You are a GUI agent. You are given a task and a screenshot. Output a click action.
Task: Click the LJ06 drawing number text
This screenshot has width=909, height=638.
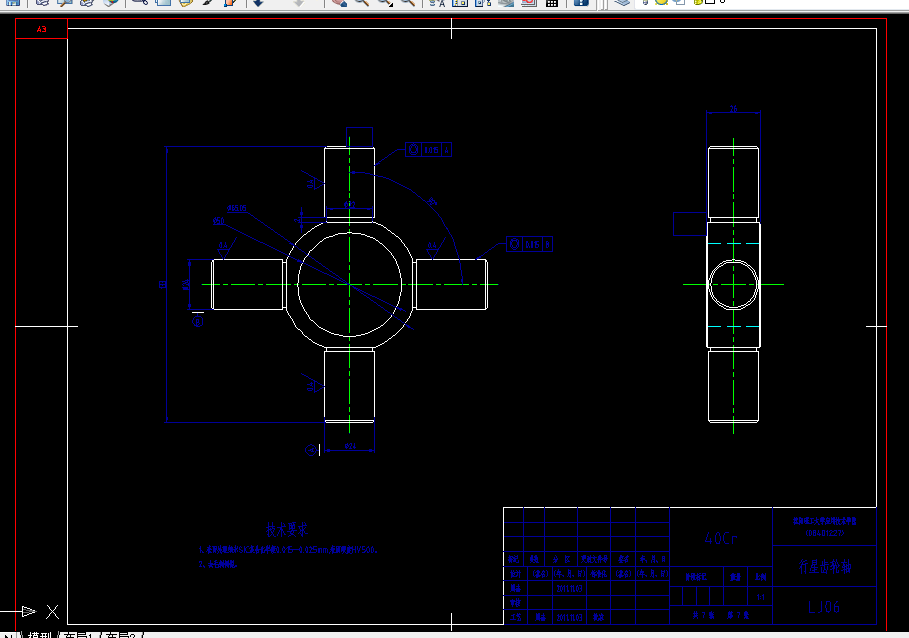[x=824, y=607]
